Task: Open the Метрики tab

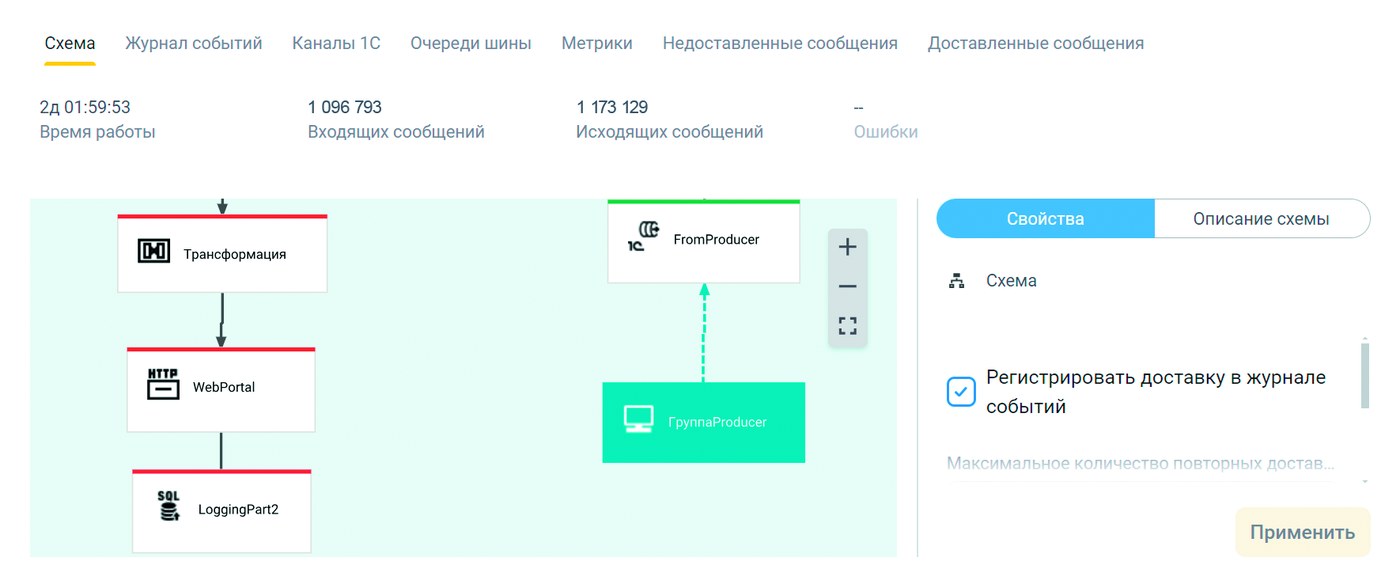Action: point(597,43)
